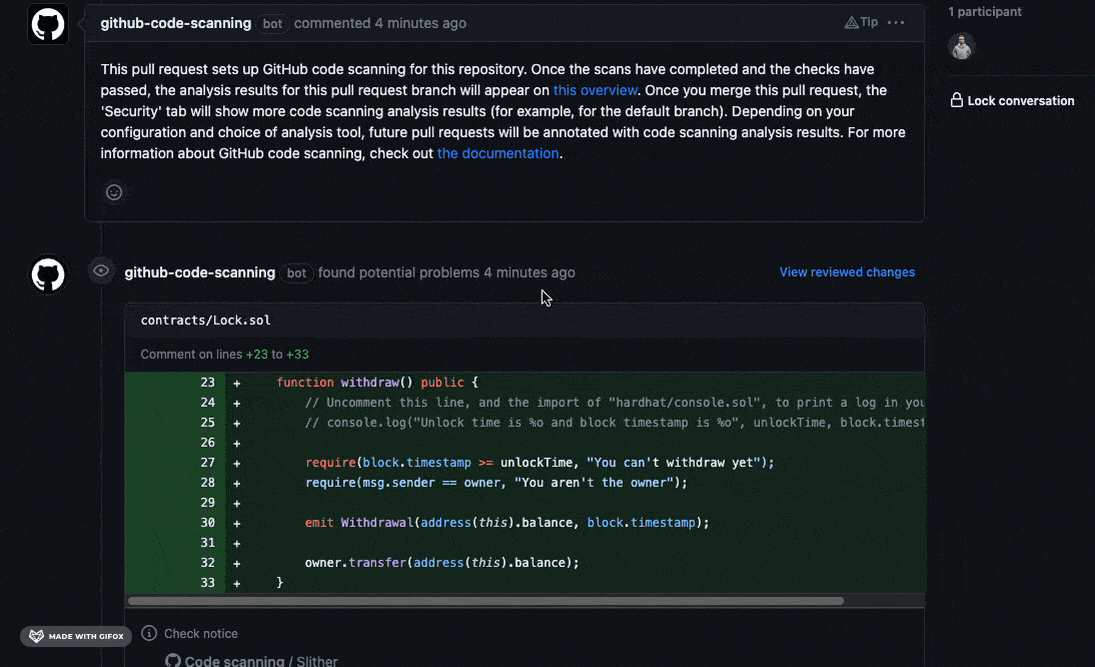
Task: Click the github-code-scanning avatar beside top comment
Action: pos(47,24)
